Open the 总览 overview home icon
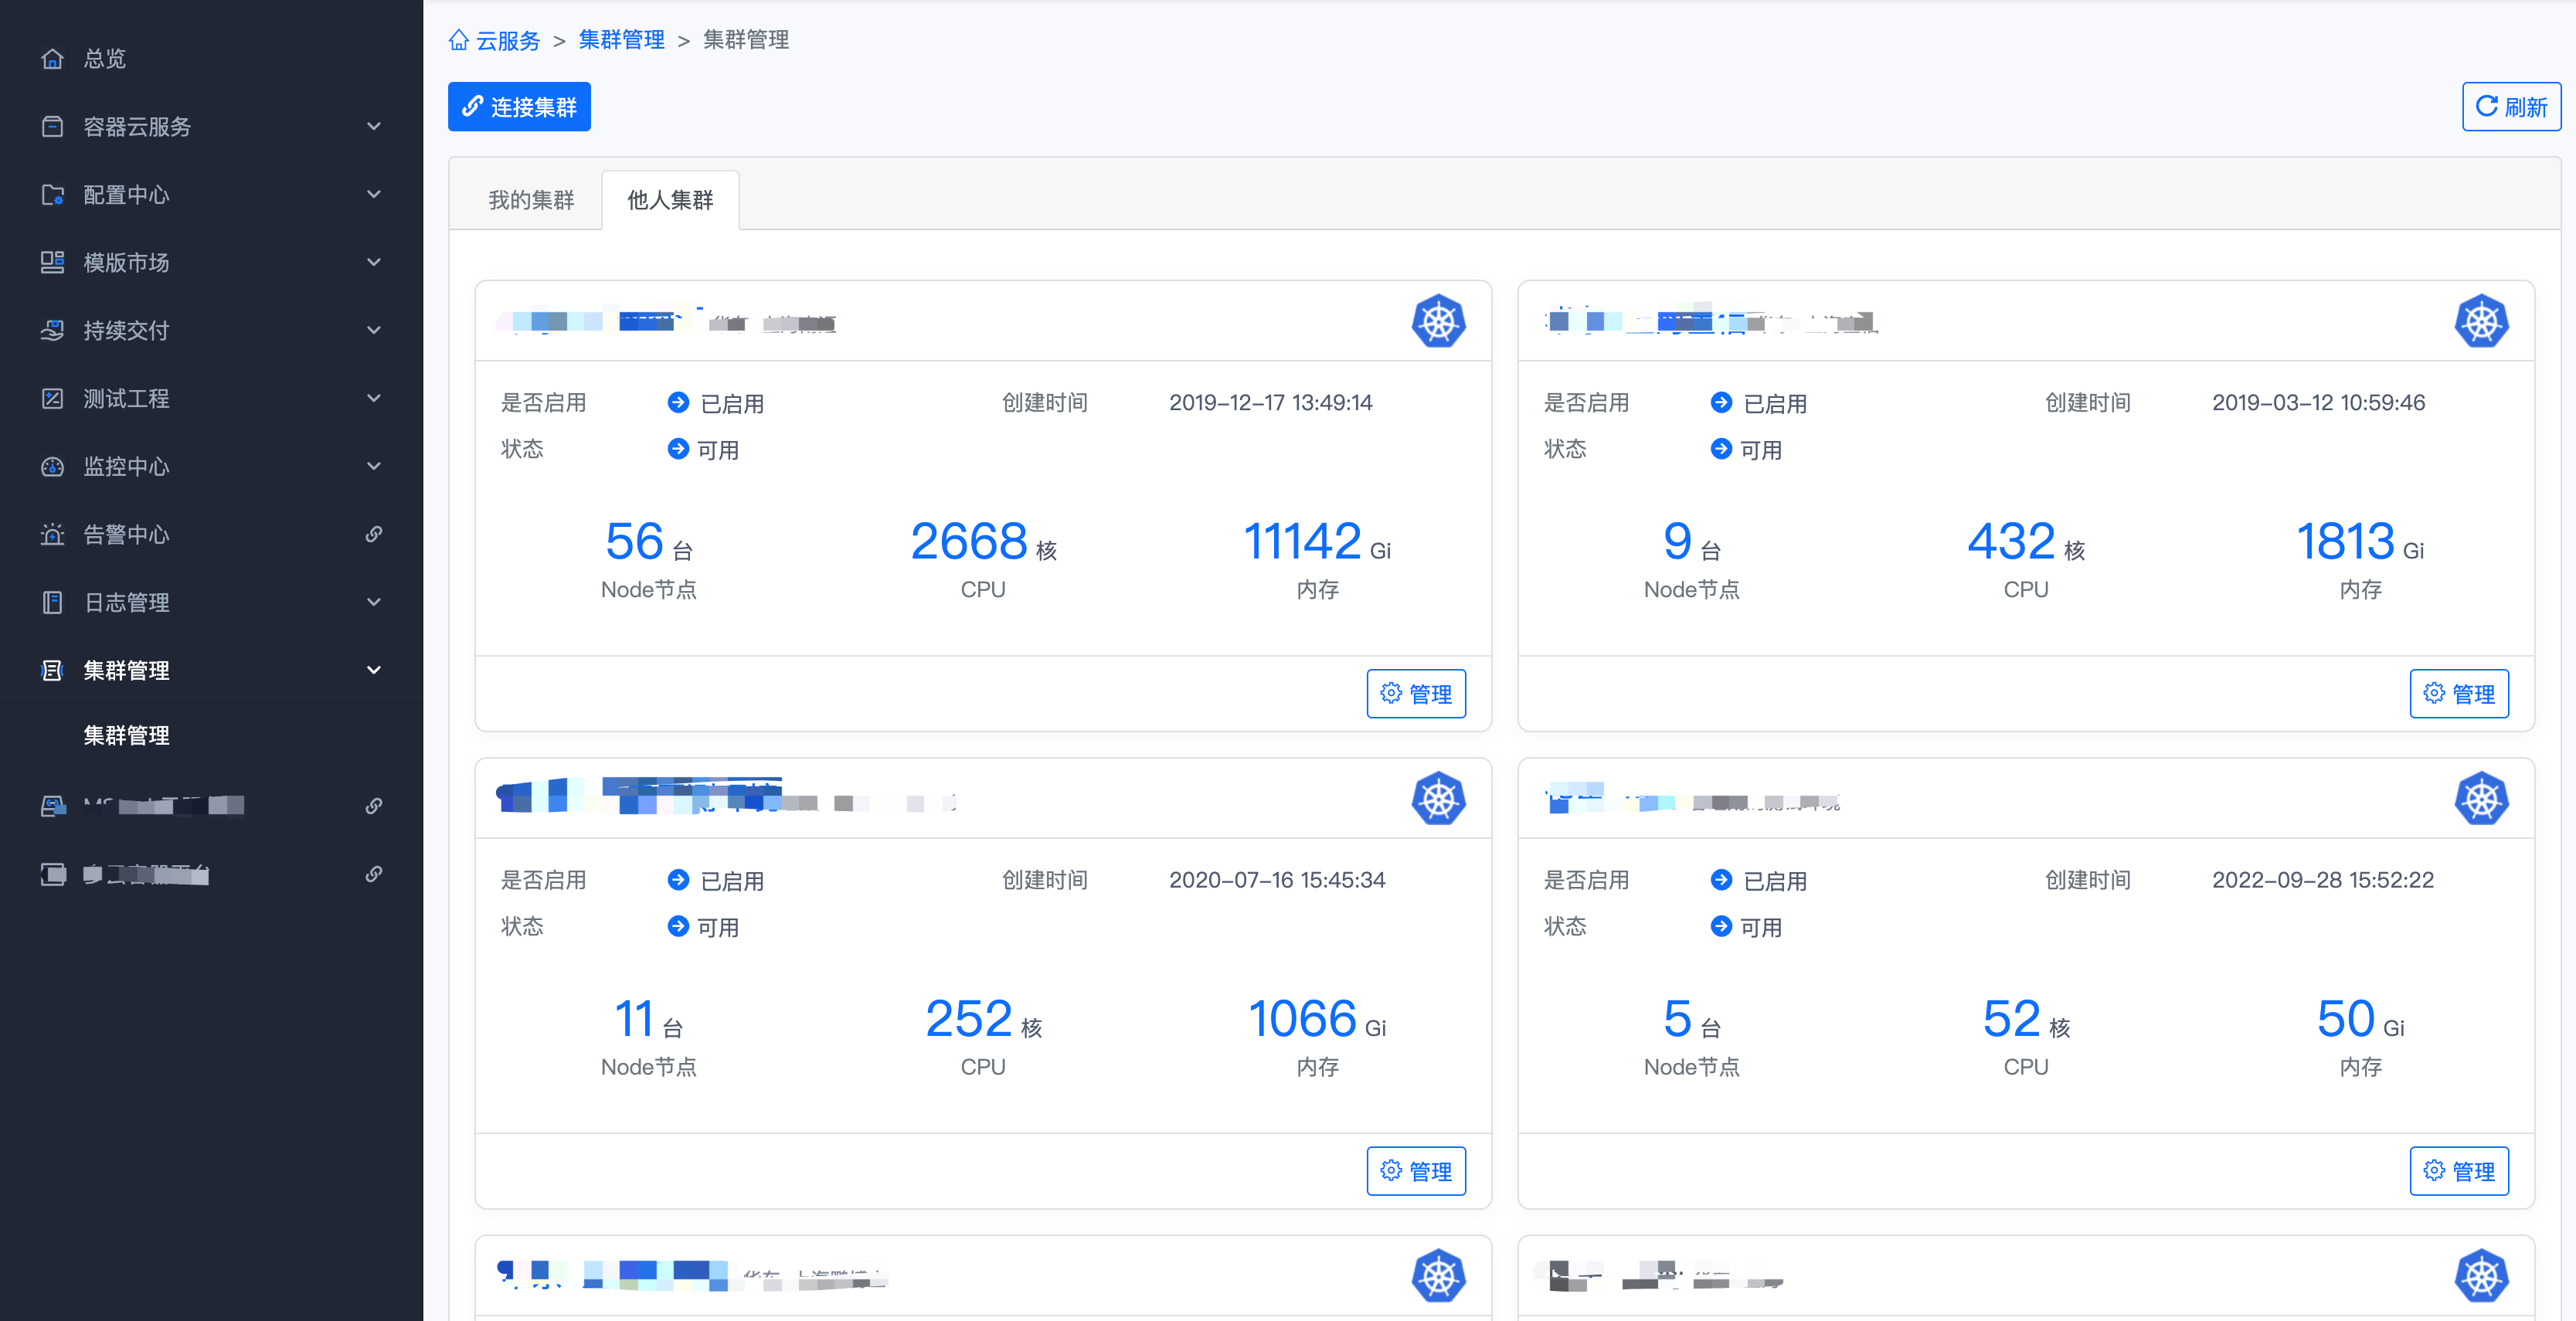The height and width of the screenshot is (1321, 2576). tap(52, 59)
